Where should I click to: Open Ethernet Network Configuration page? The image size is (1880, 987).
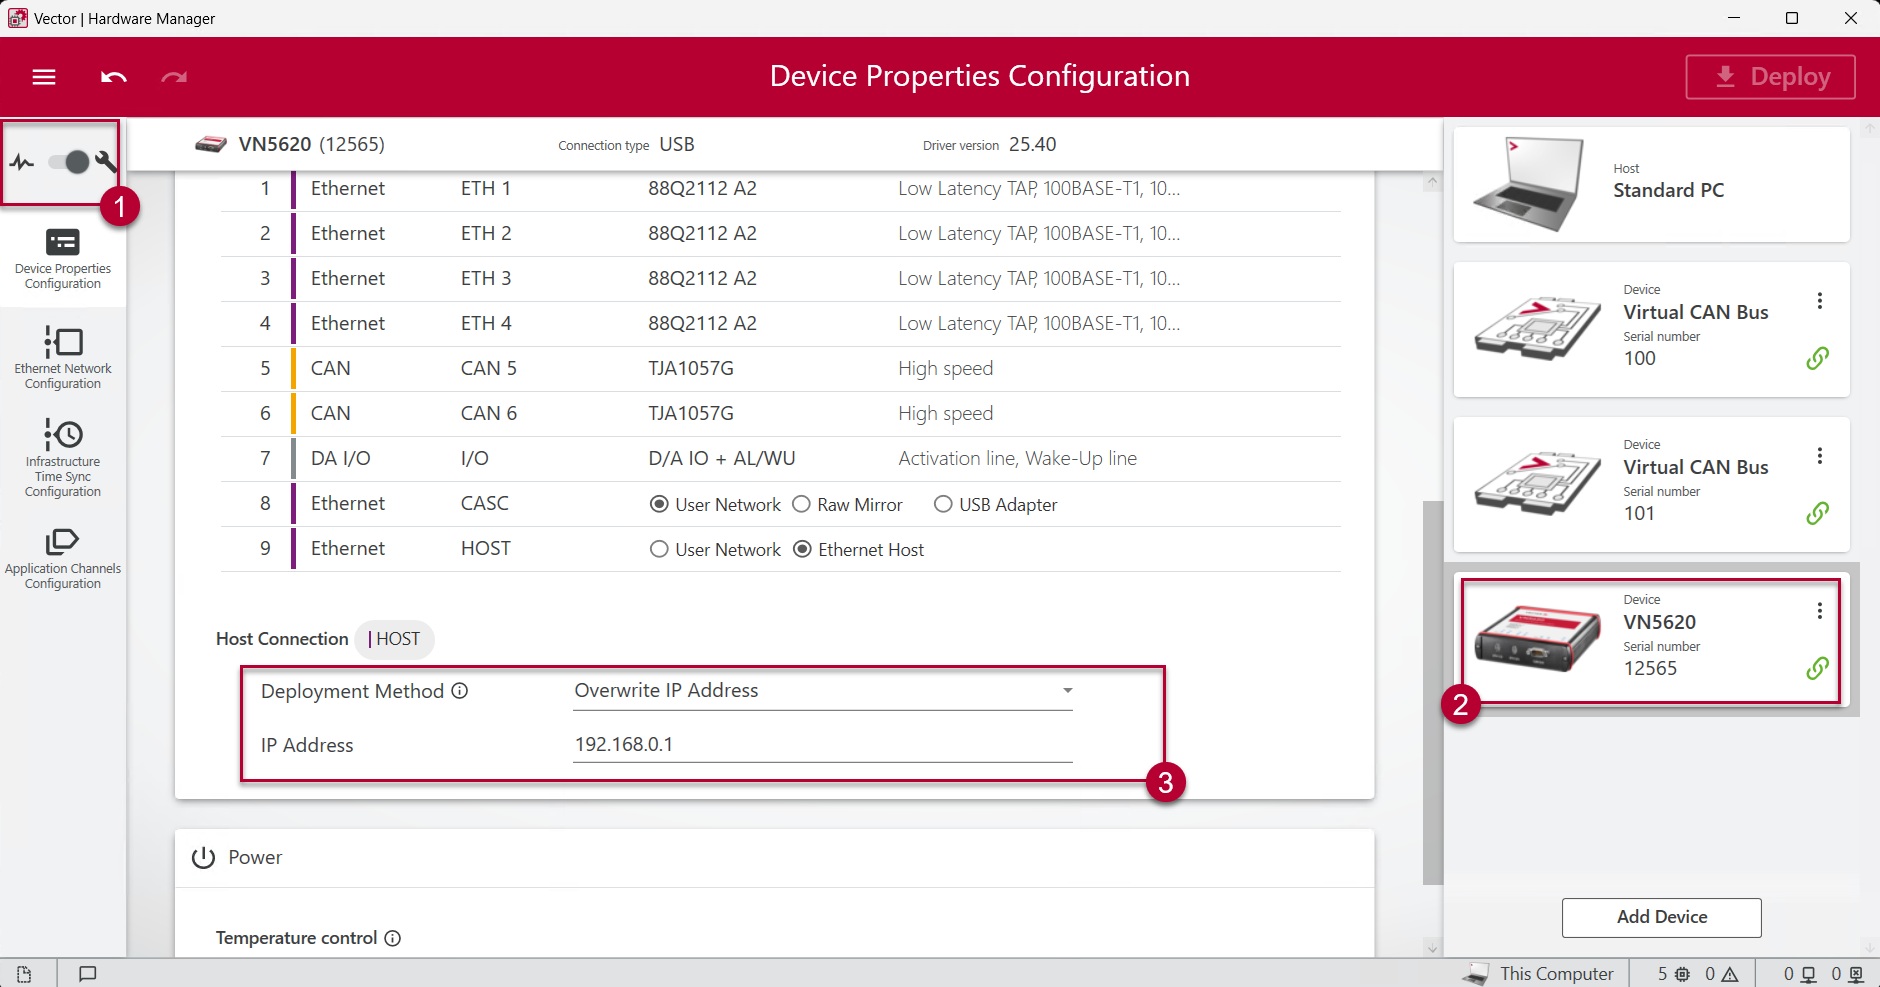[x=63, y=357]
